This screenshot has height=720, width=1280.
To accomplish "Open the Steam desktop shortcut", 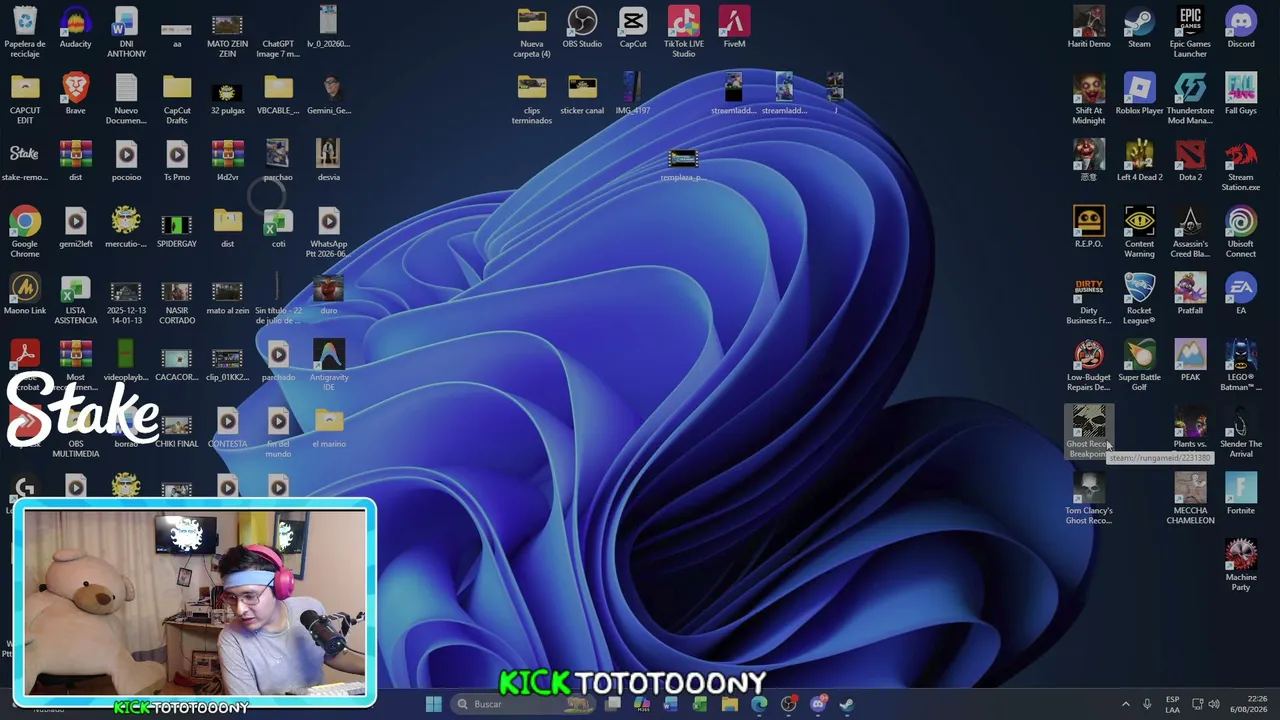I will [x=1139, y=27].
